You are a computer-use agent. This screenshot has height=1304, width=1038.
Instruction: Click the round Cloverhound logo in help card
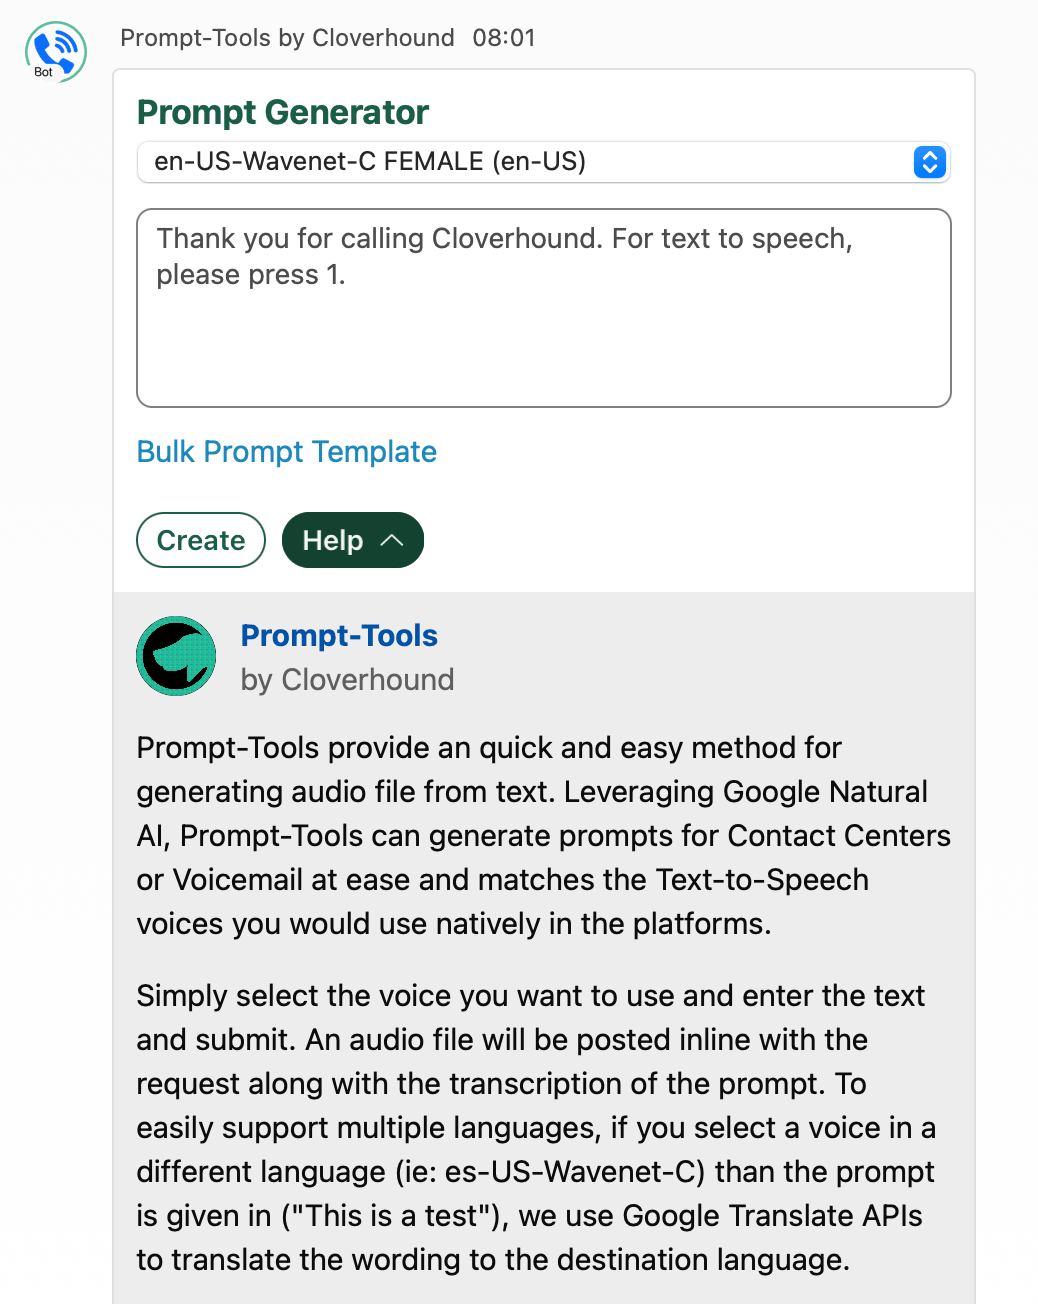[176, 656]
